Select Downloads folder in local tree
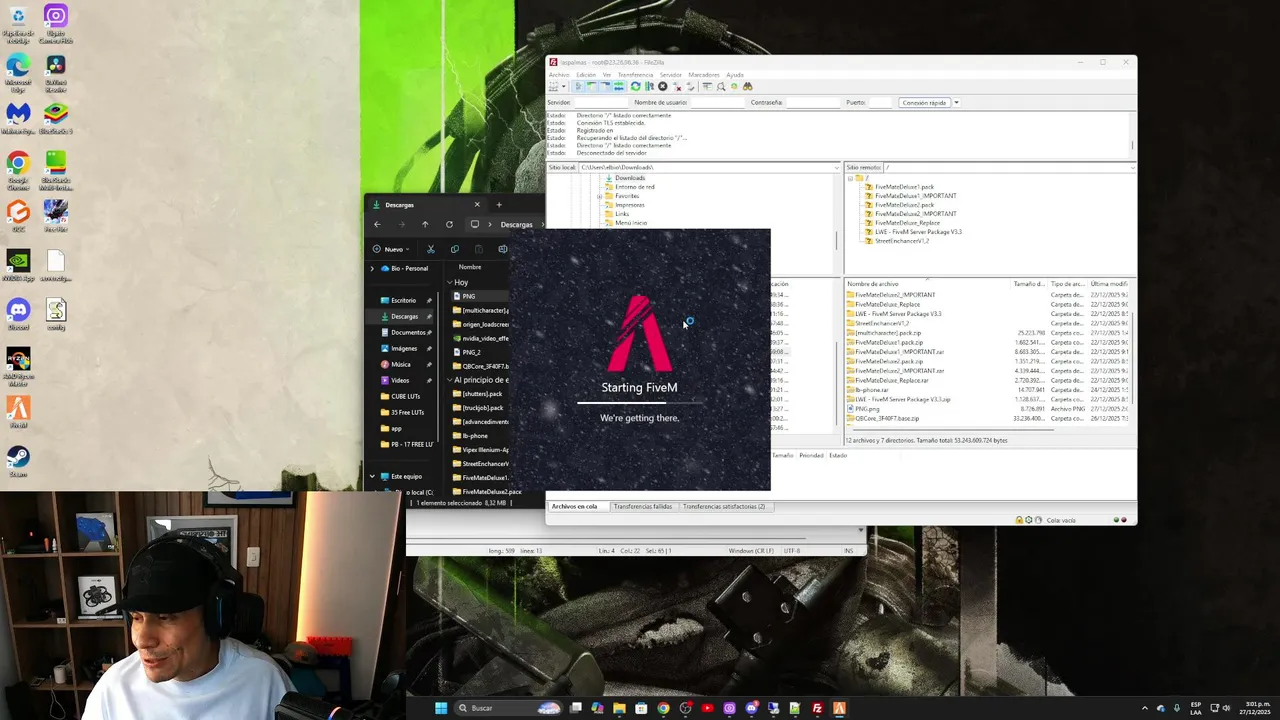The height and width of the screenshot is (720, 1280). pos(630,178)
